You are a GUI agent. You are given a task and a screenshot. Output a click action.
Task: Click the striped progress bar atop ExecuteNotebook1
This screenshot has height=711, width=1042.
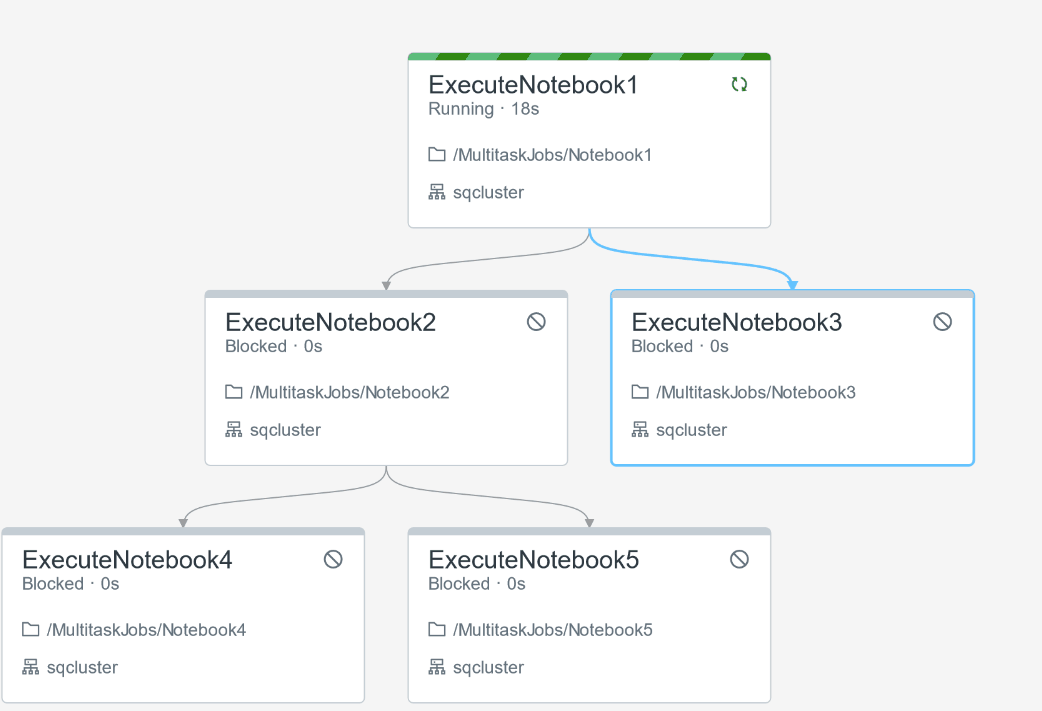click(589, 56)
